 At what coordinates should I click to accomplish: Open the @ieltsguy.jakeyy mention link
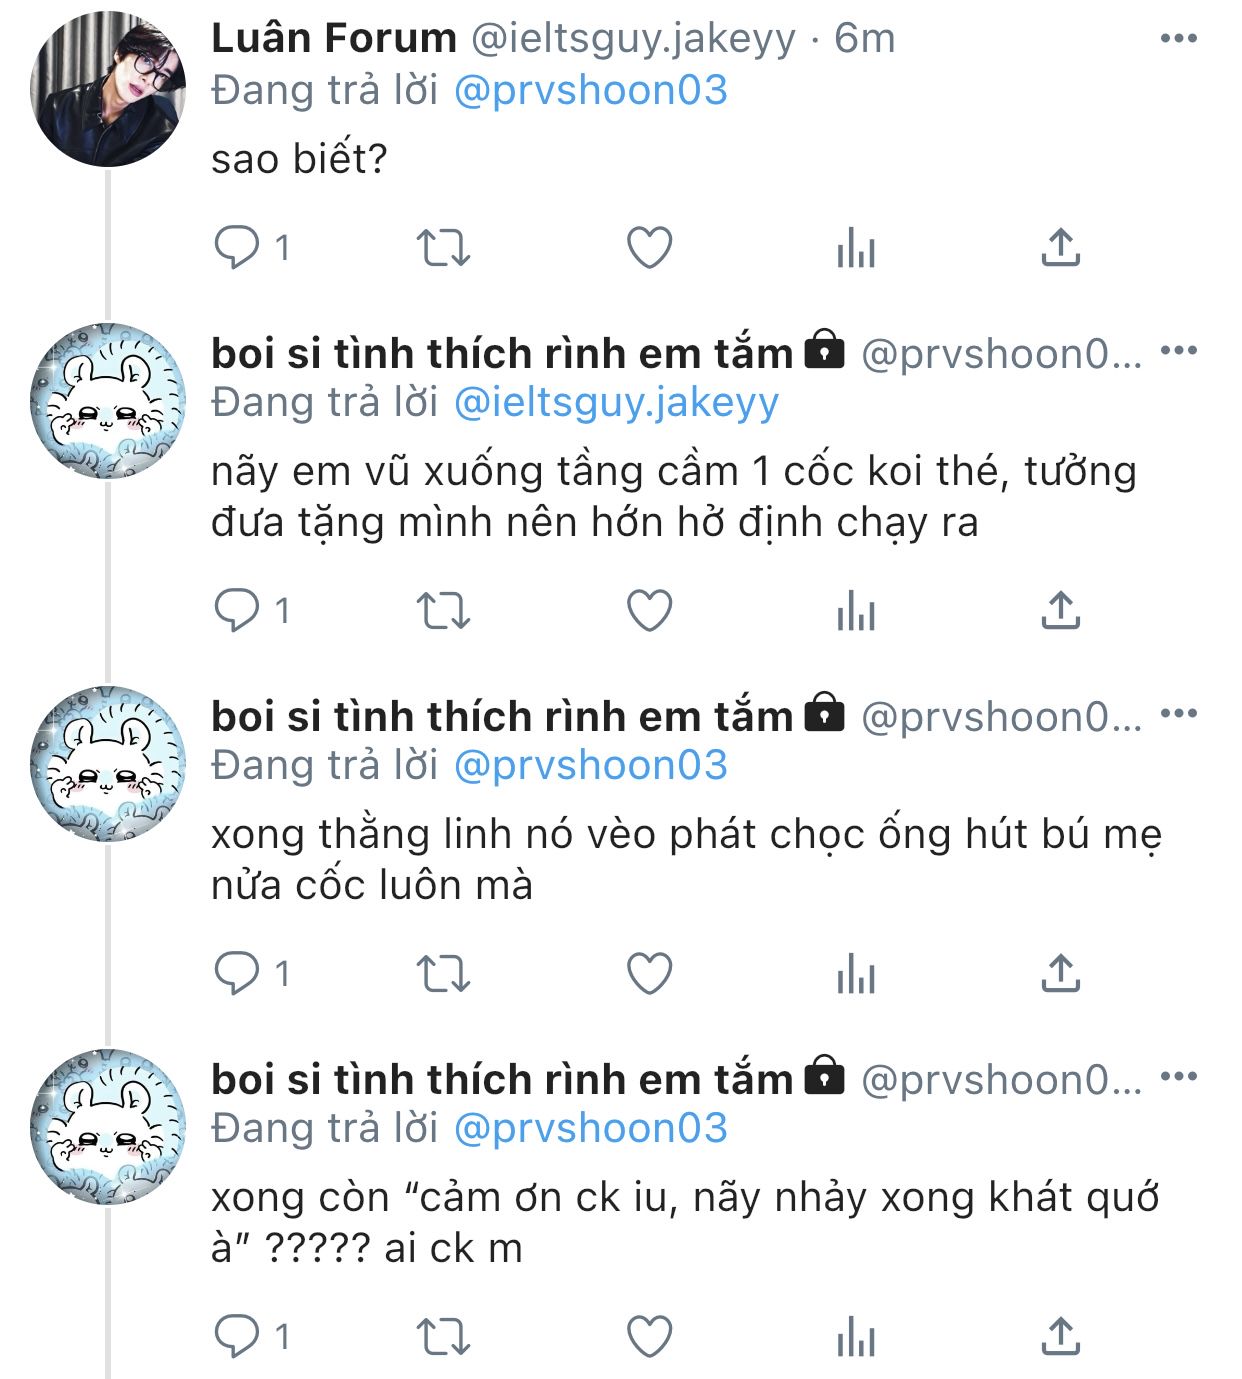coord(616,402)
